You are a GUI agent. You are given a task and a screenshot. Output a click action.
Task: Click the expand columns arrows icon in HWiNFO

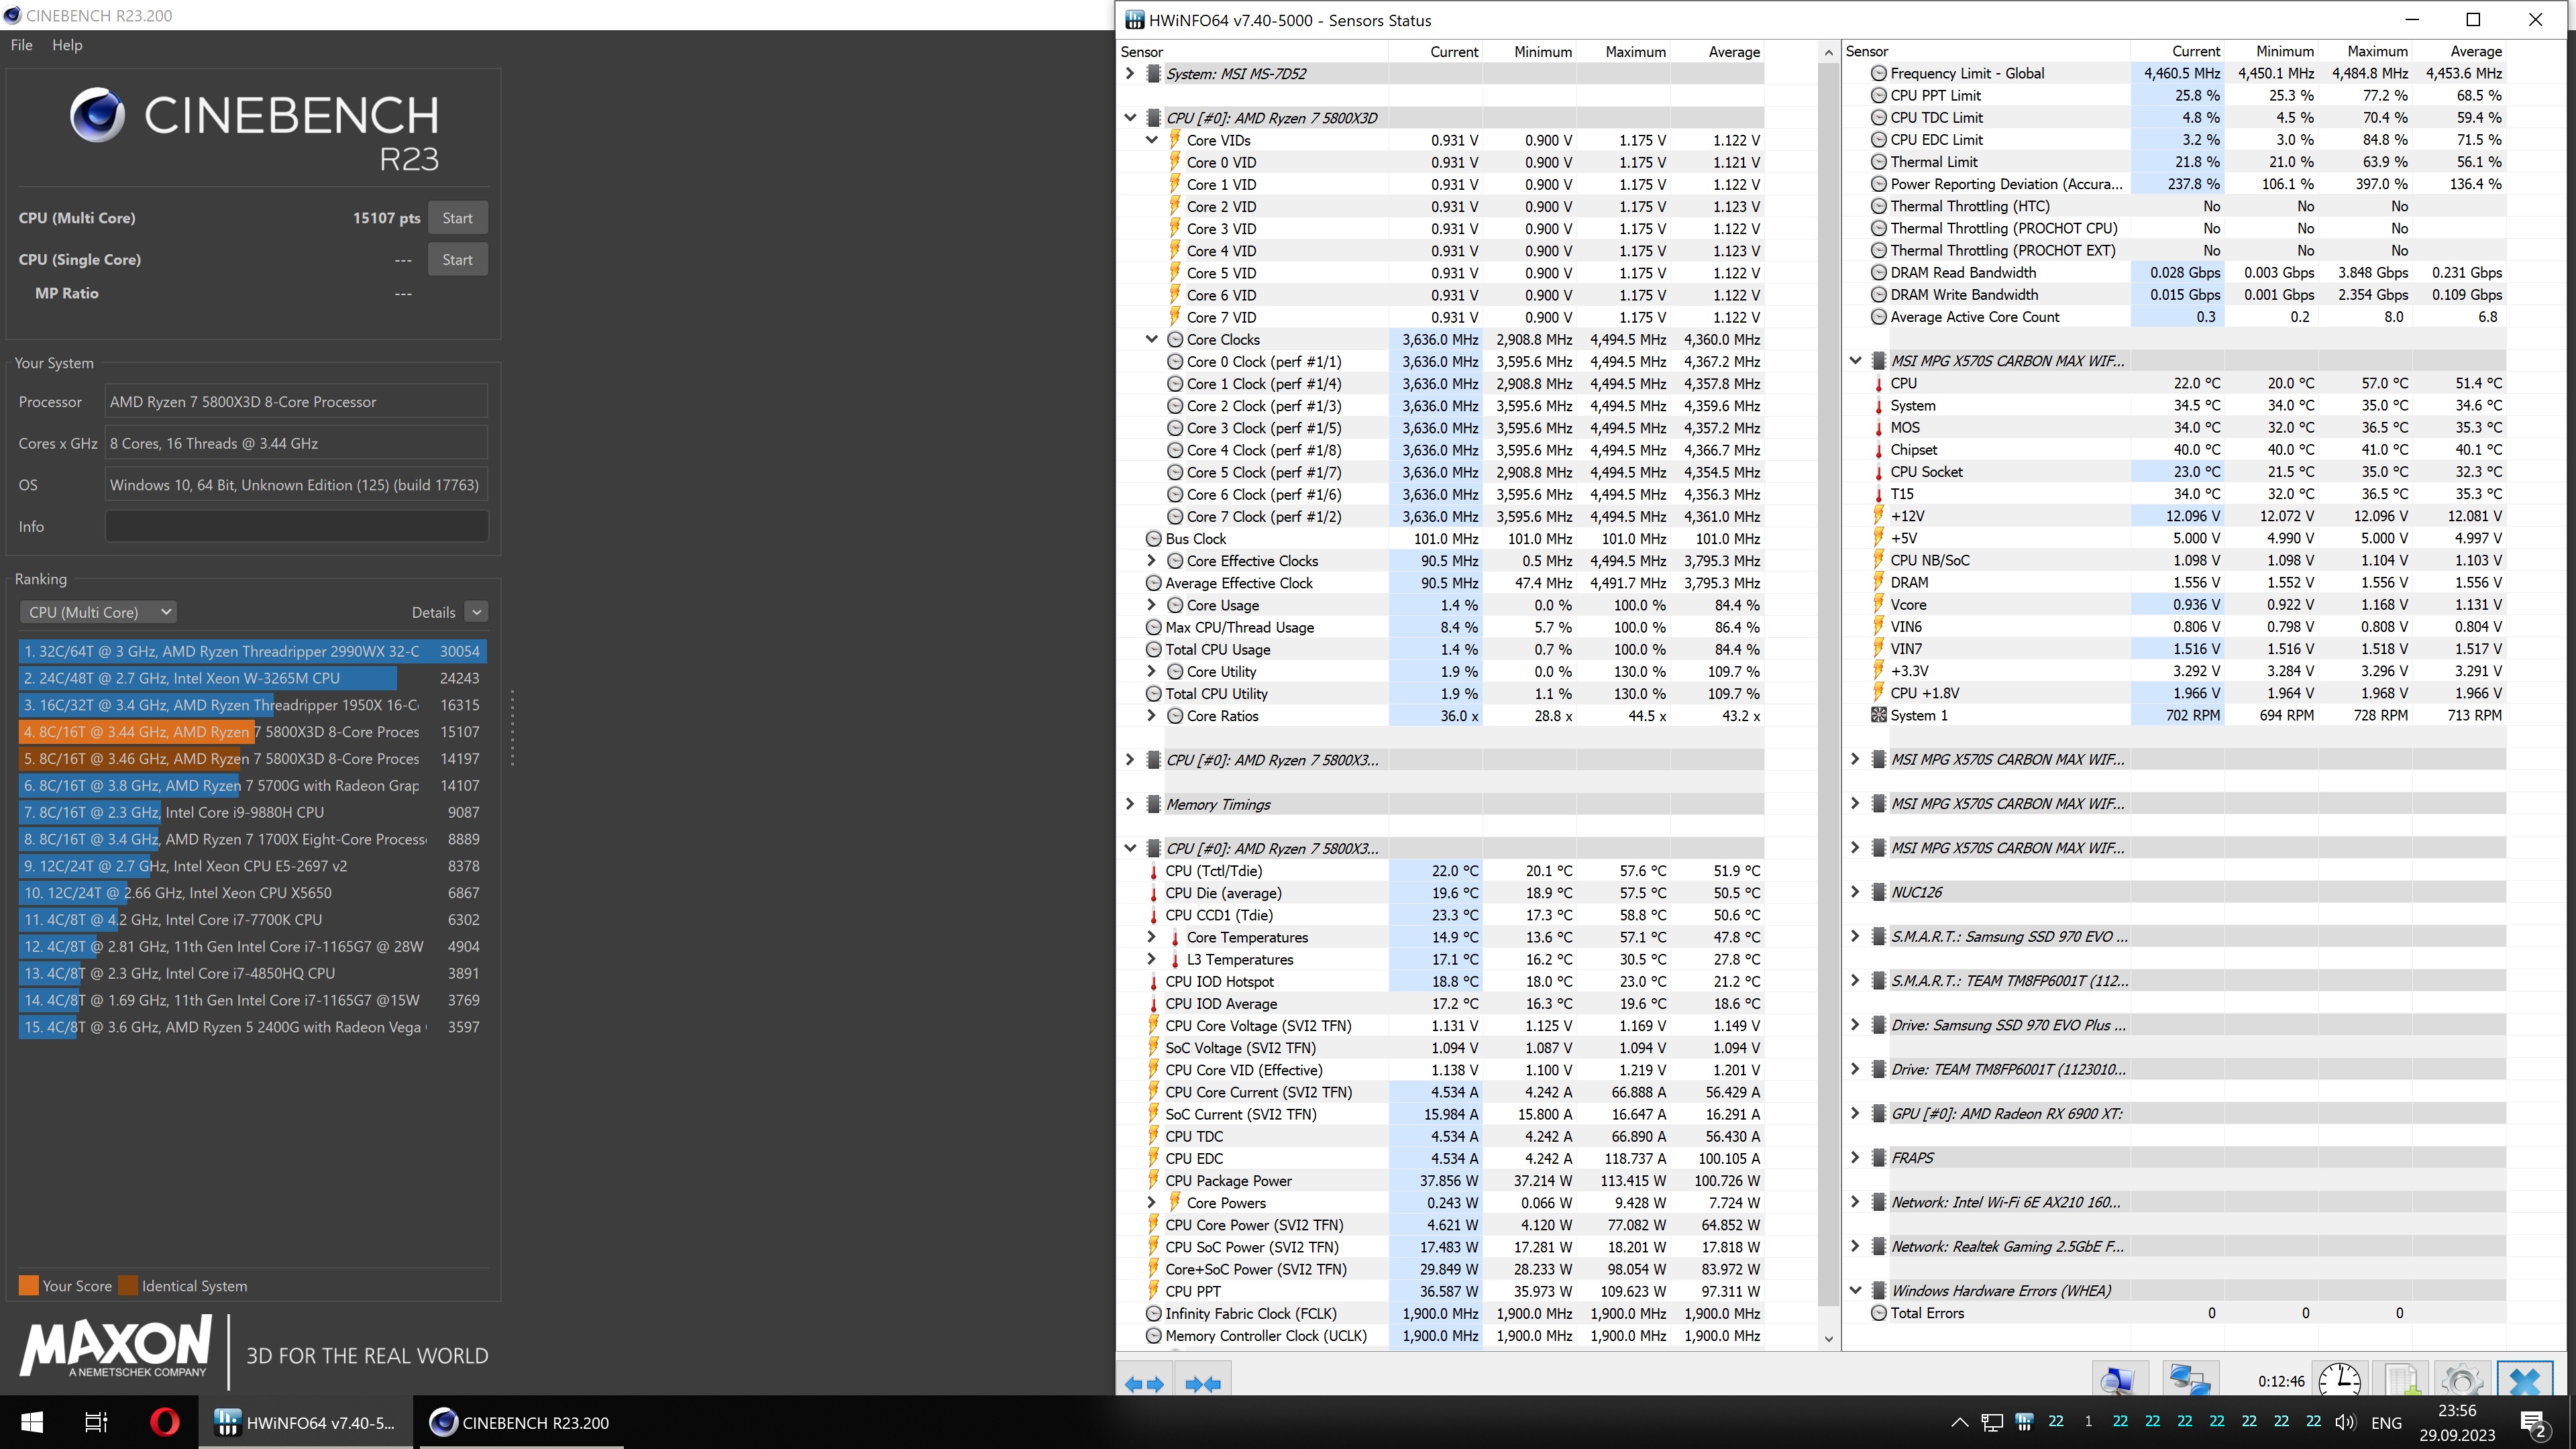1144,1384
